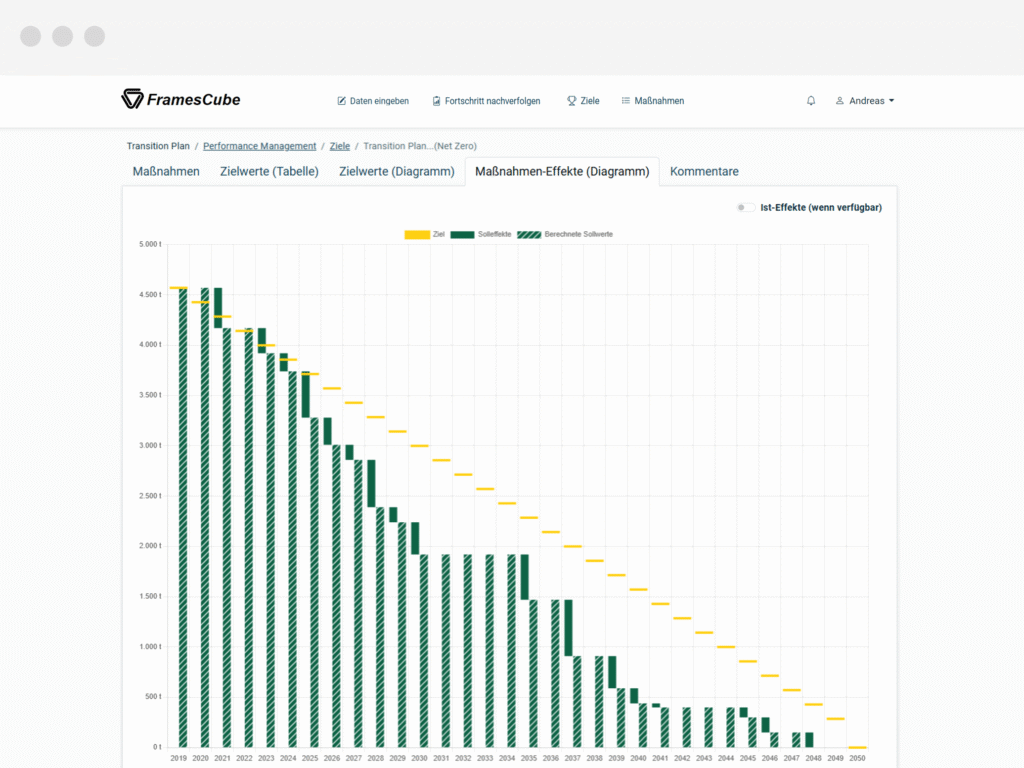This screenshot has height=768, width=1024.
Task: Switch to the Maßnahmen tab
Action: [x=166, y=171]
